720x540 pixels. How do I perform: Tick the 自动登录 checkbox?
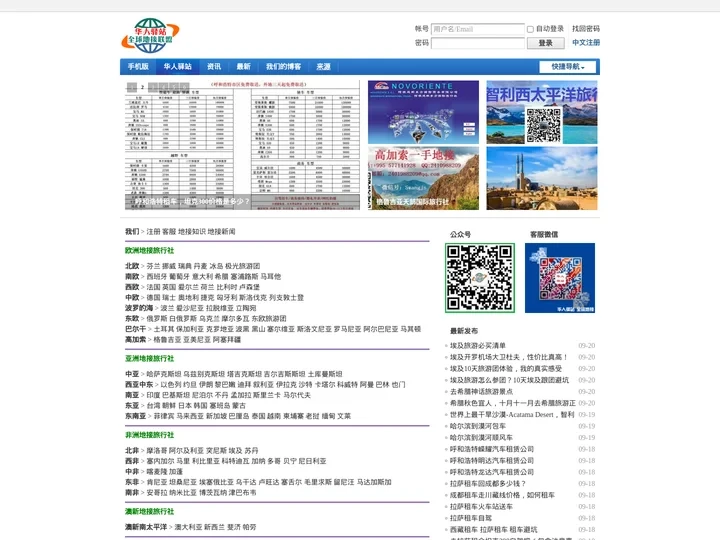click(x=530, y=29)
